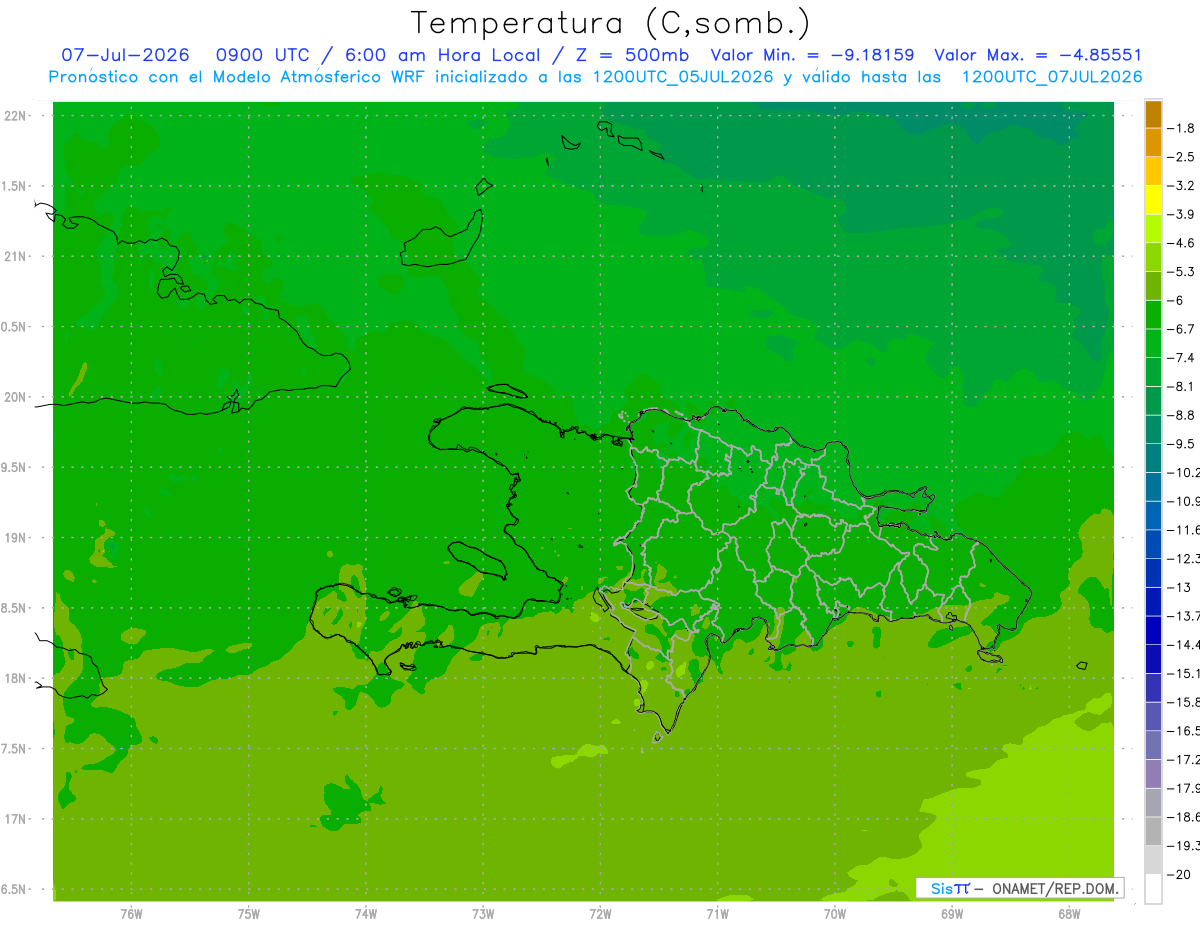The width and height of the screenshot is (1200, 927).
Task: Click the '18N' latitude label
Action: click(x=17, y=678)
